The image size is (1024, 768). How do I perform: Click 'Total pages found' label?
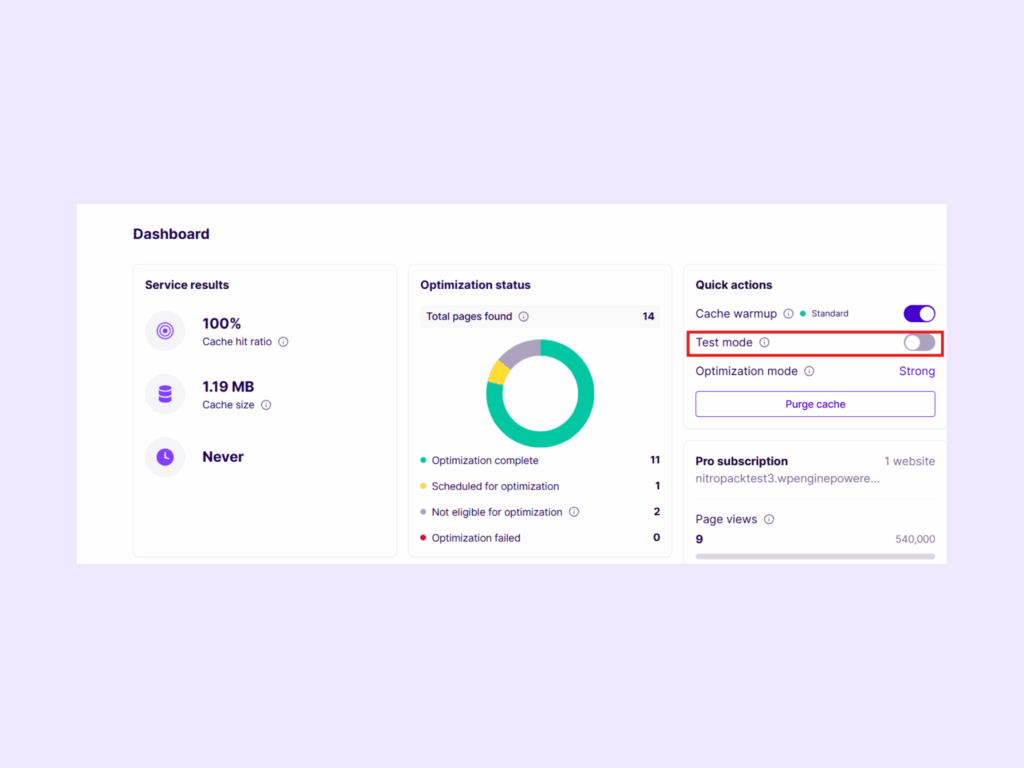pos(469,317)
